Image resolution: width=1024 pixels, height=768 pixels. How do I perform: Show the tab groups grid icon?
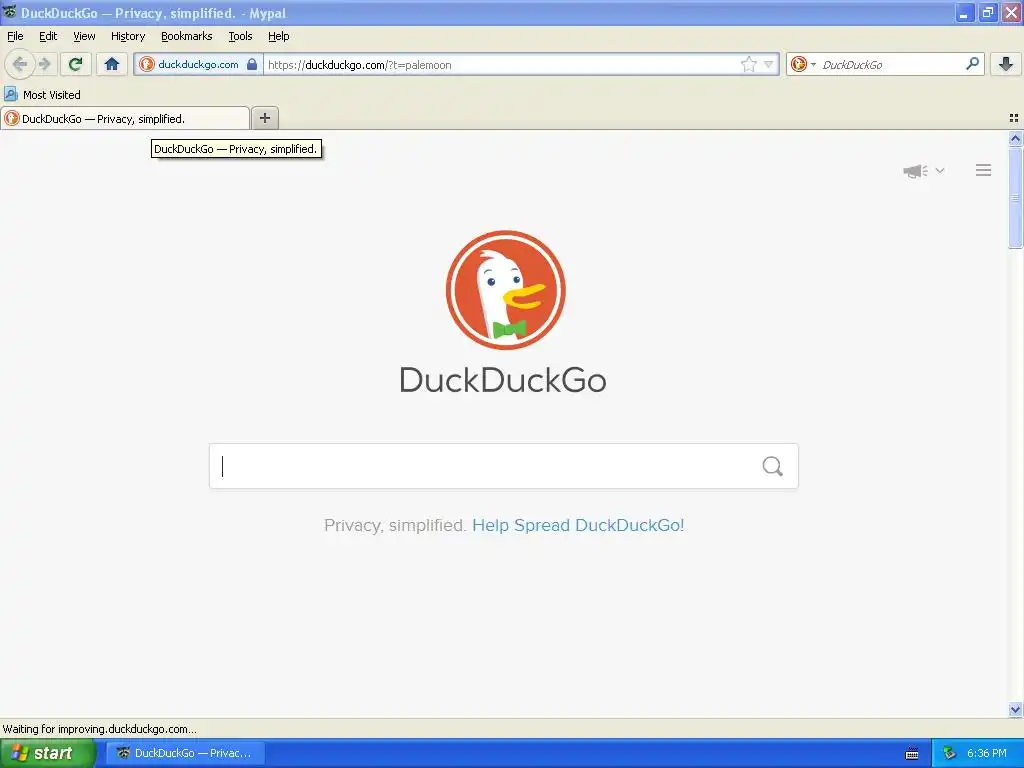[1014, 118]
